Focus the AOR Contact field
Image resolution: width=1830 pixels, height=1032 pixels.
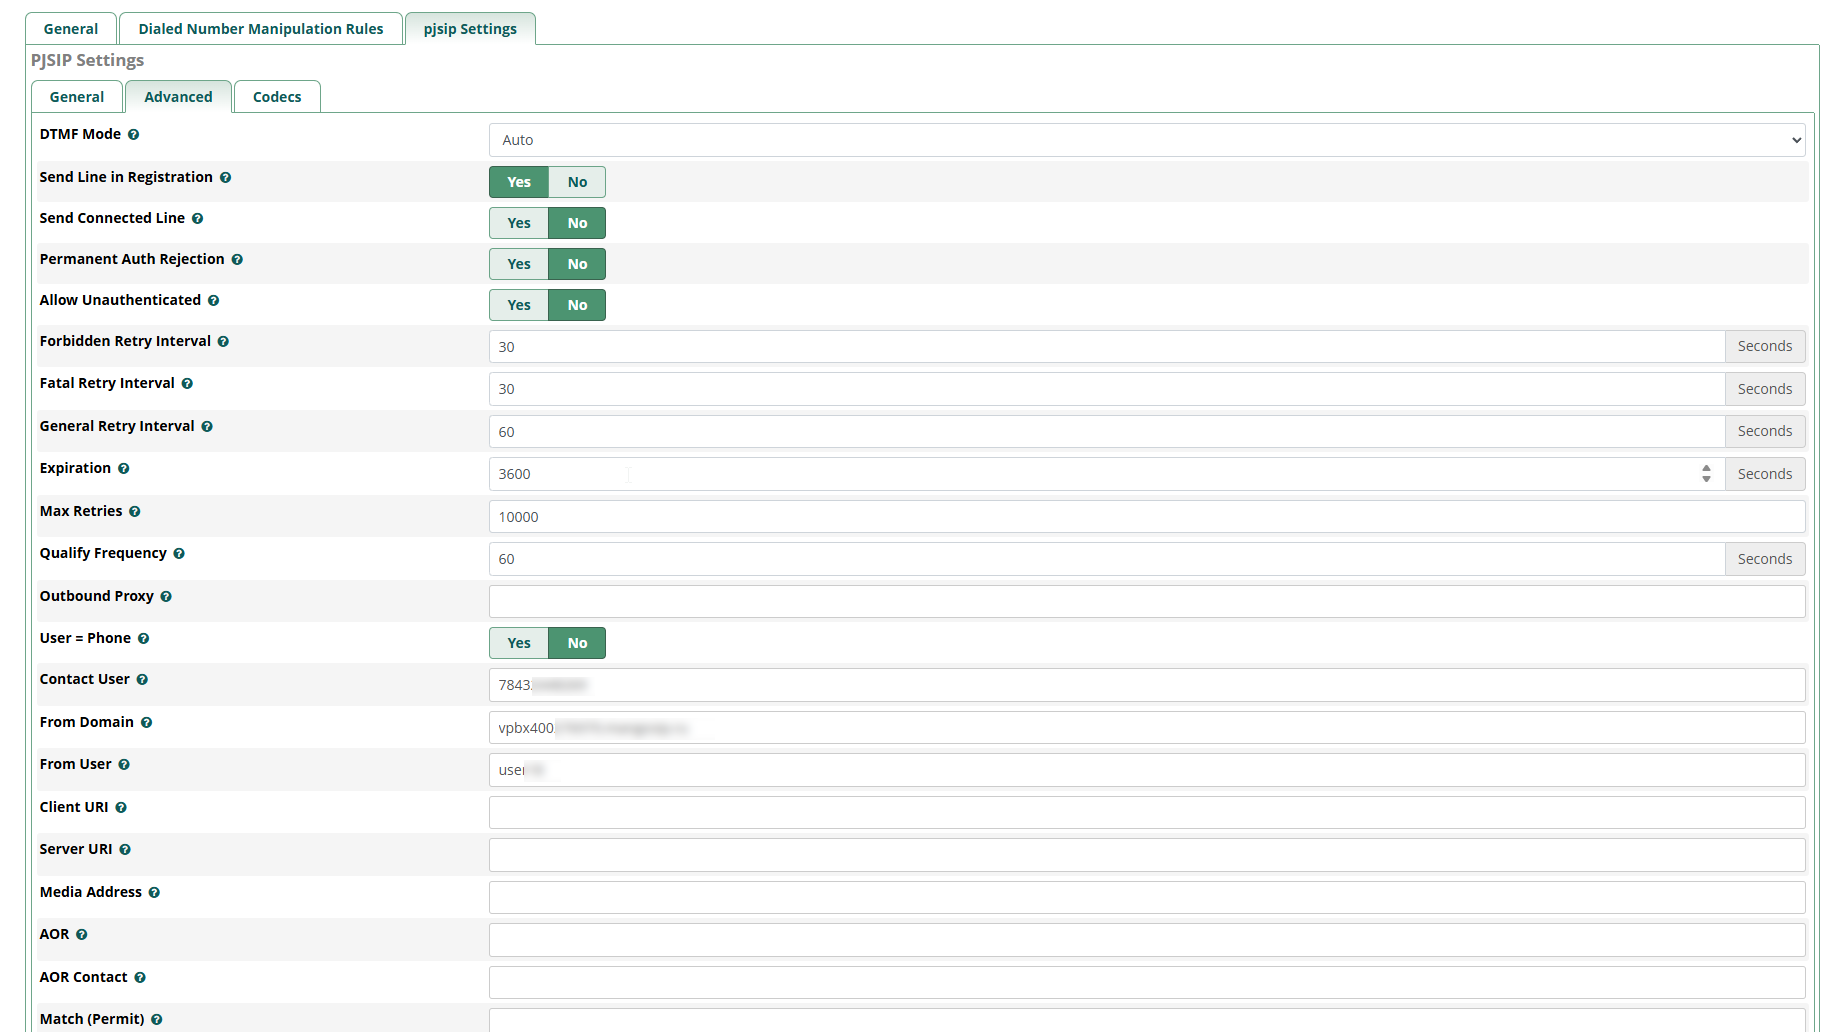[x=1147, y=983]
